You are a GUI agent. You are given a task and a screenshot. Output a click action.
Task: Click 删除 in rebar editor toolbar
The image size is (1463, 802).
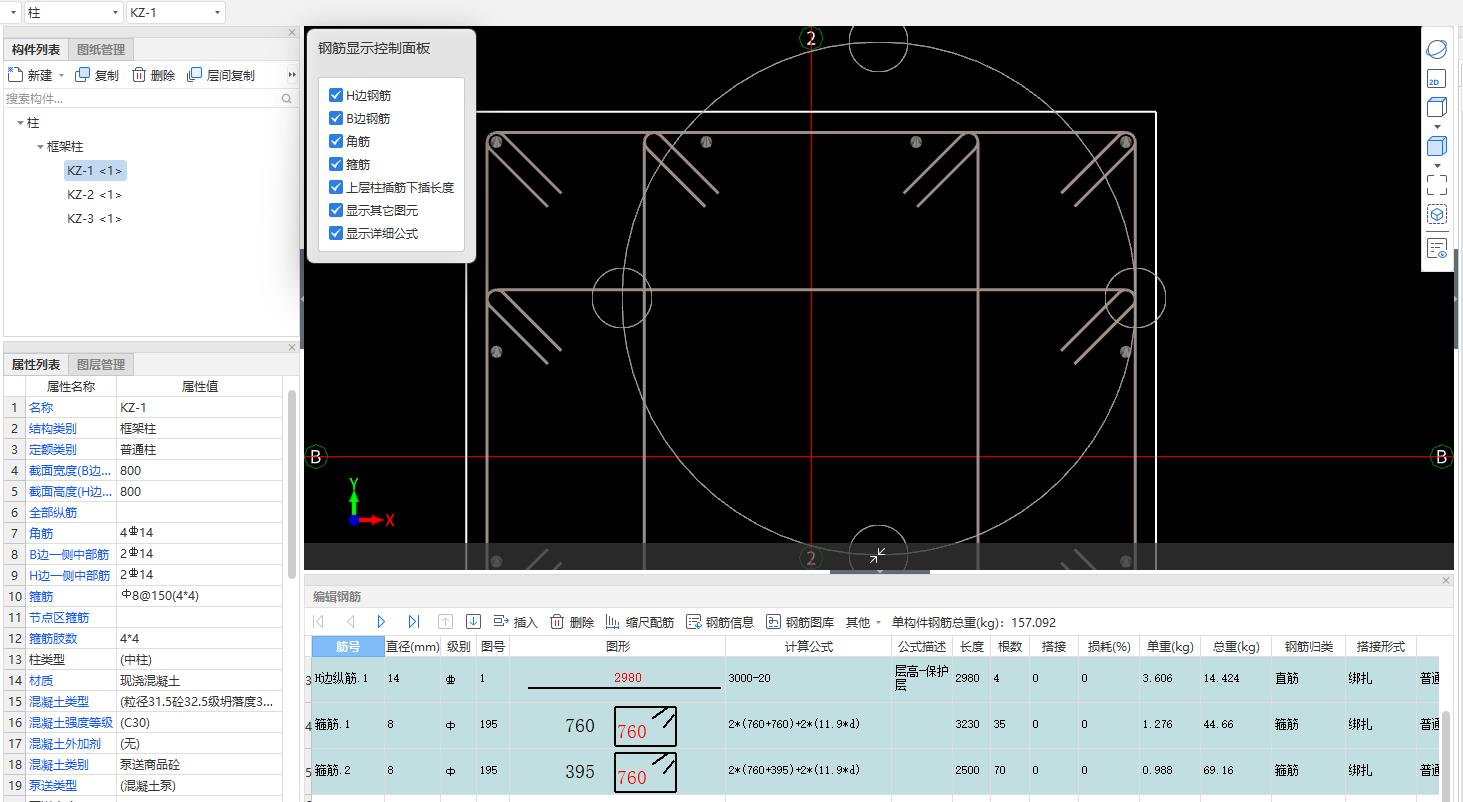[572, 622]
